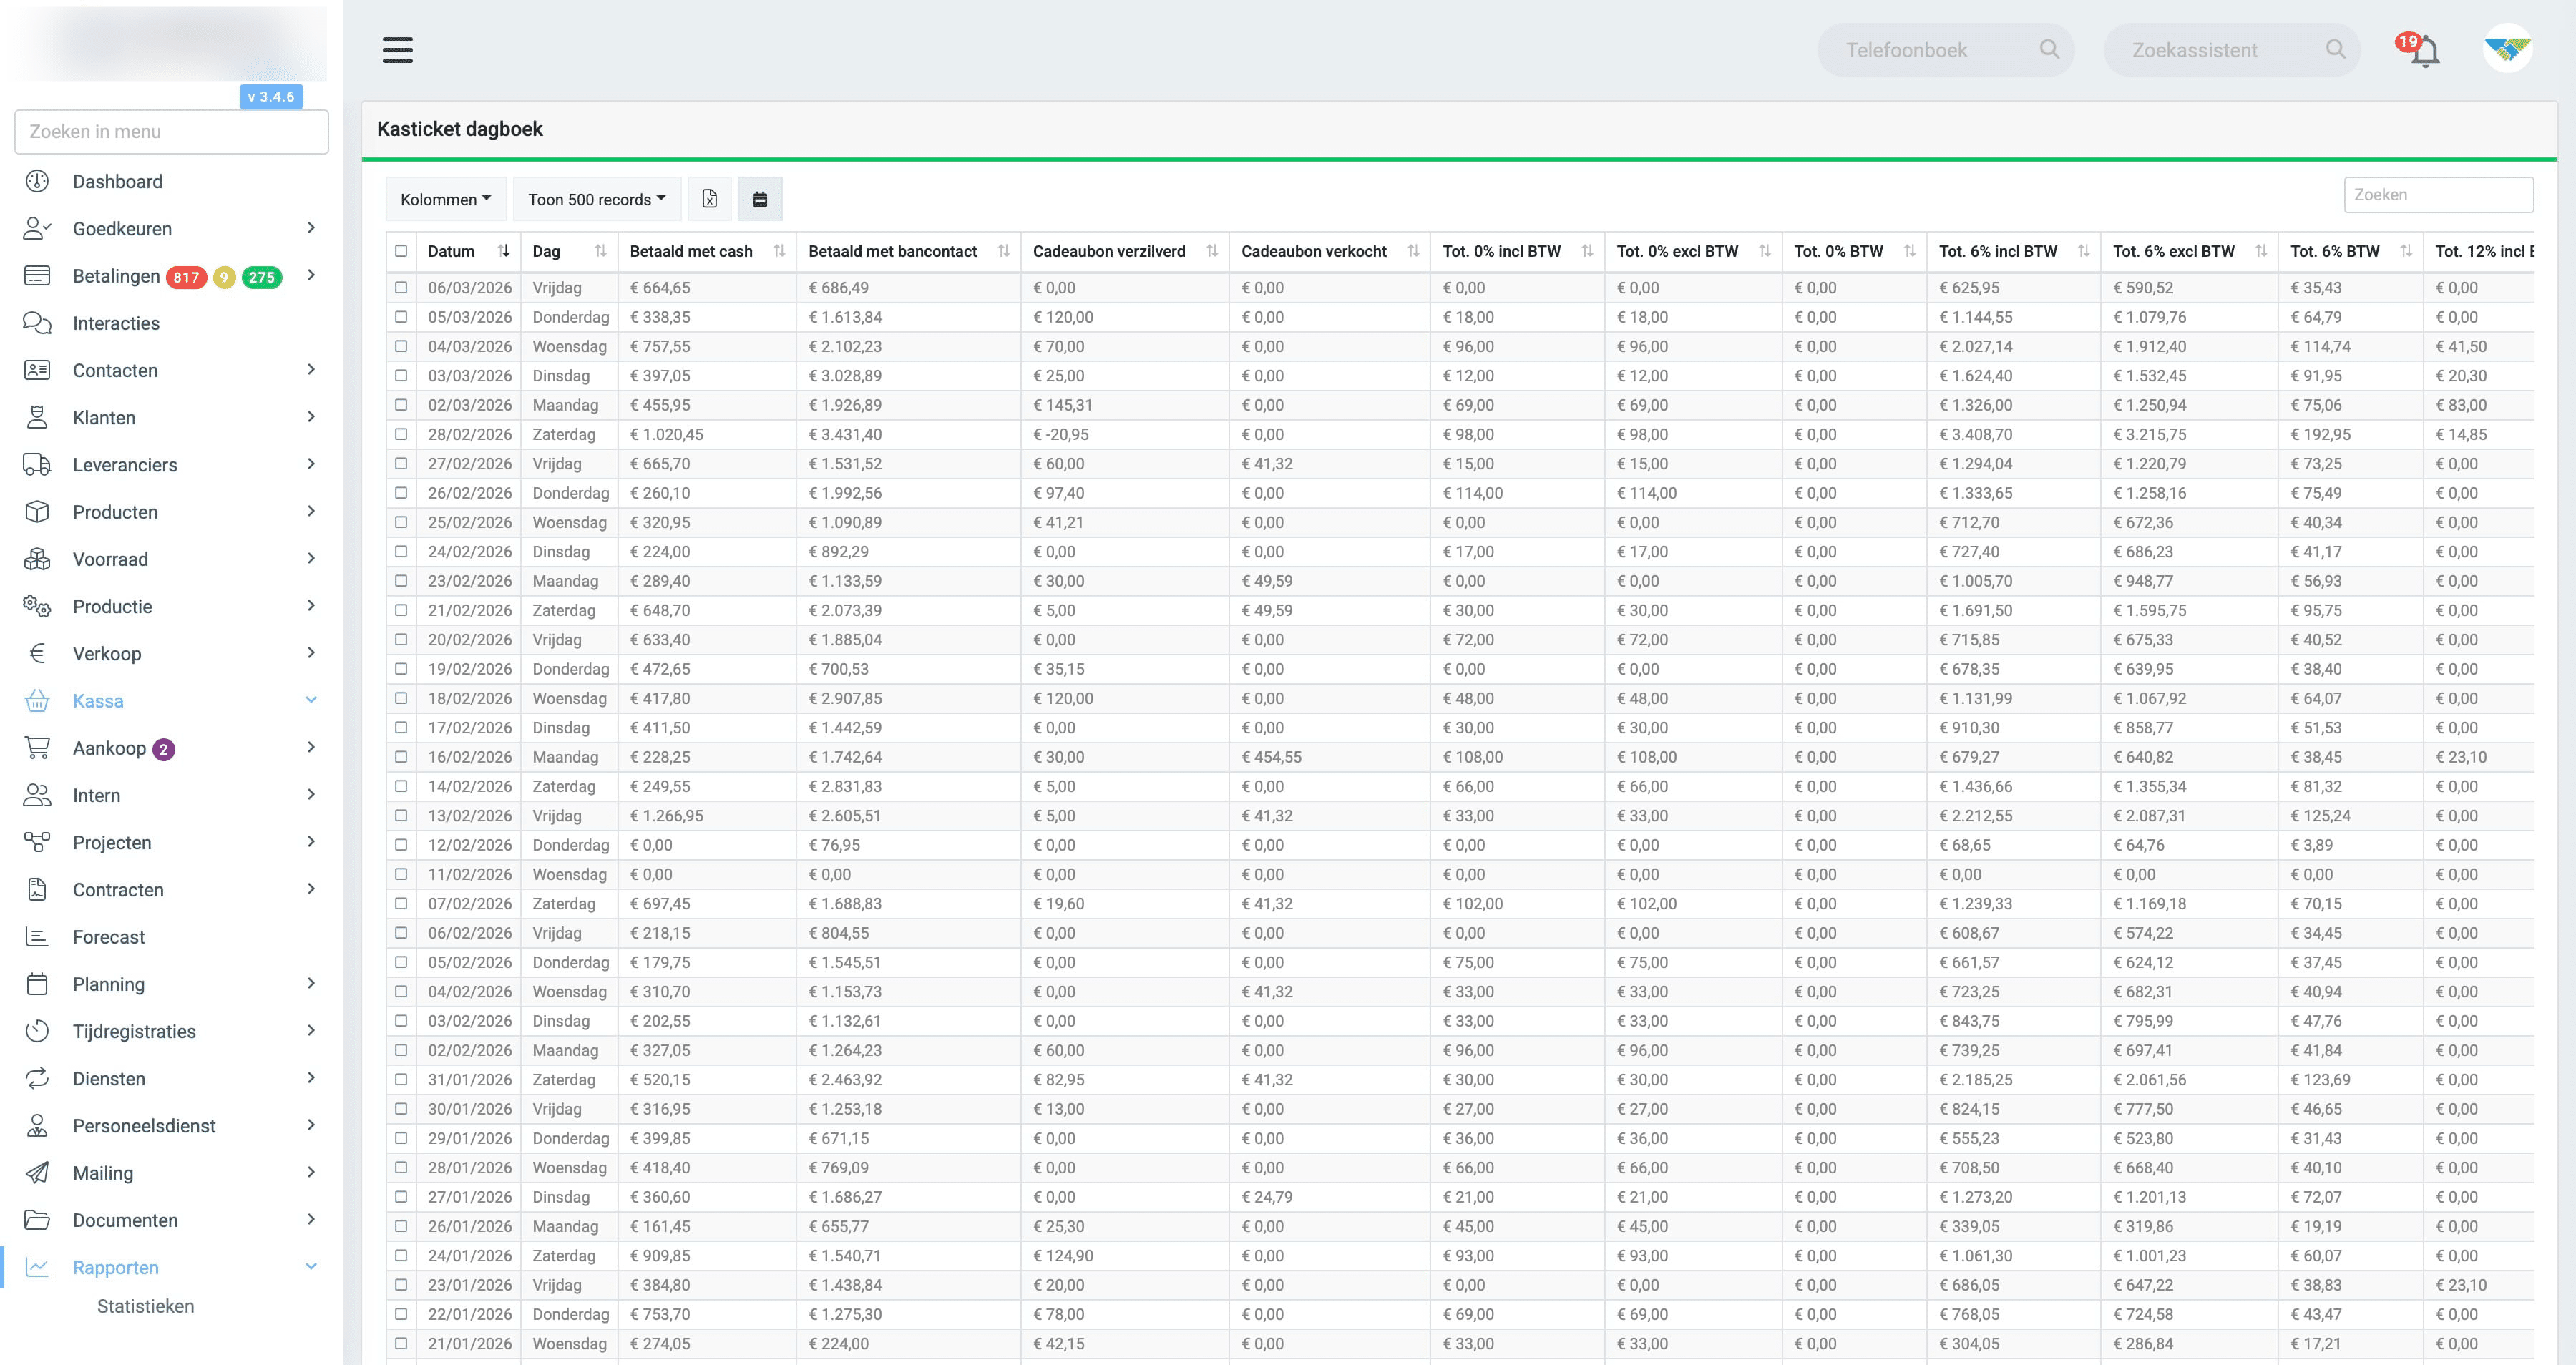Tick the checkbox for 31/01/2026
This screenshot has height=1365, width=2576.
(401, 1079)
